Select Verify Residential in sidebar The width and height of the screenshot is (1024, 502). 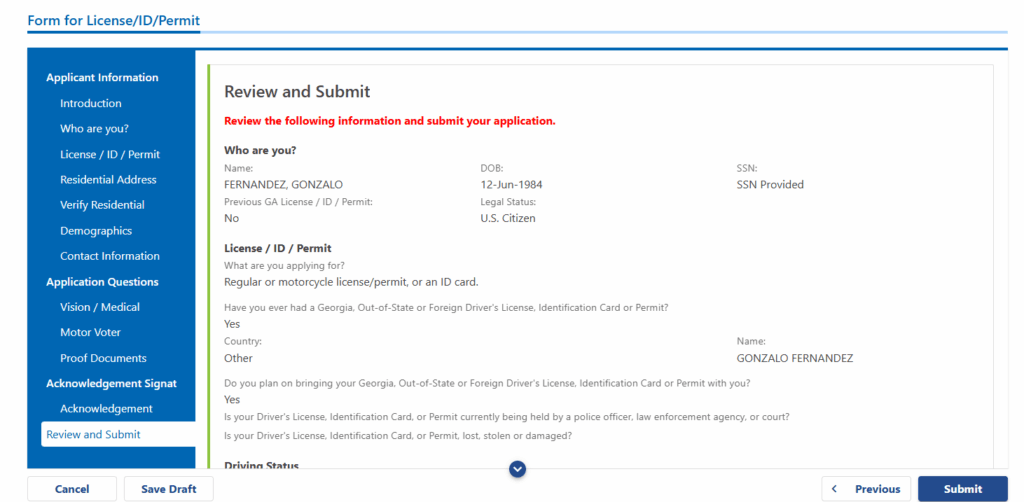[102, 205]
